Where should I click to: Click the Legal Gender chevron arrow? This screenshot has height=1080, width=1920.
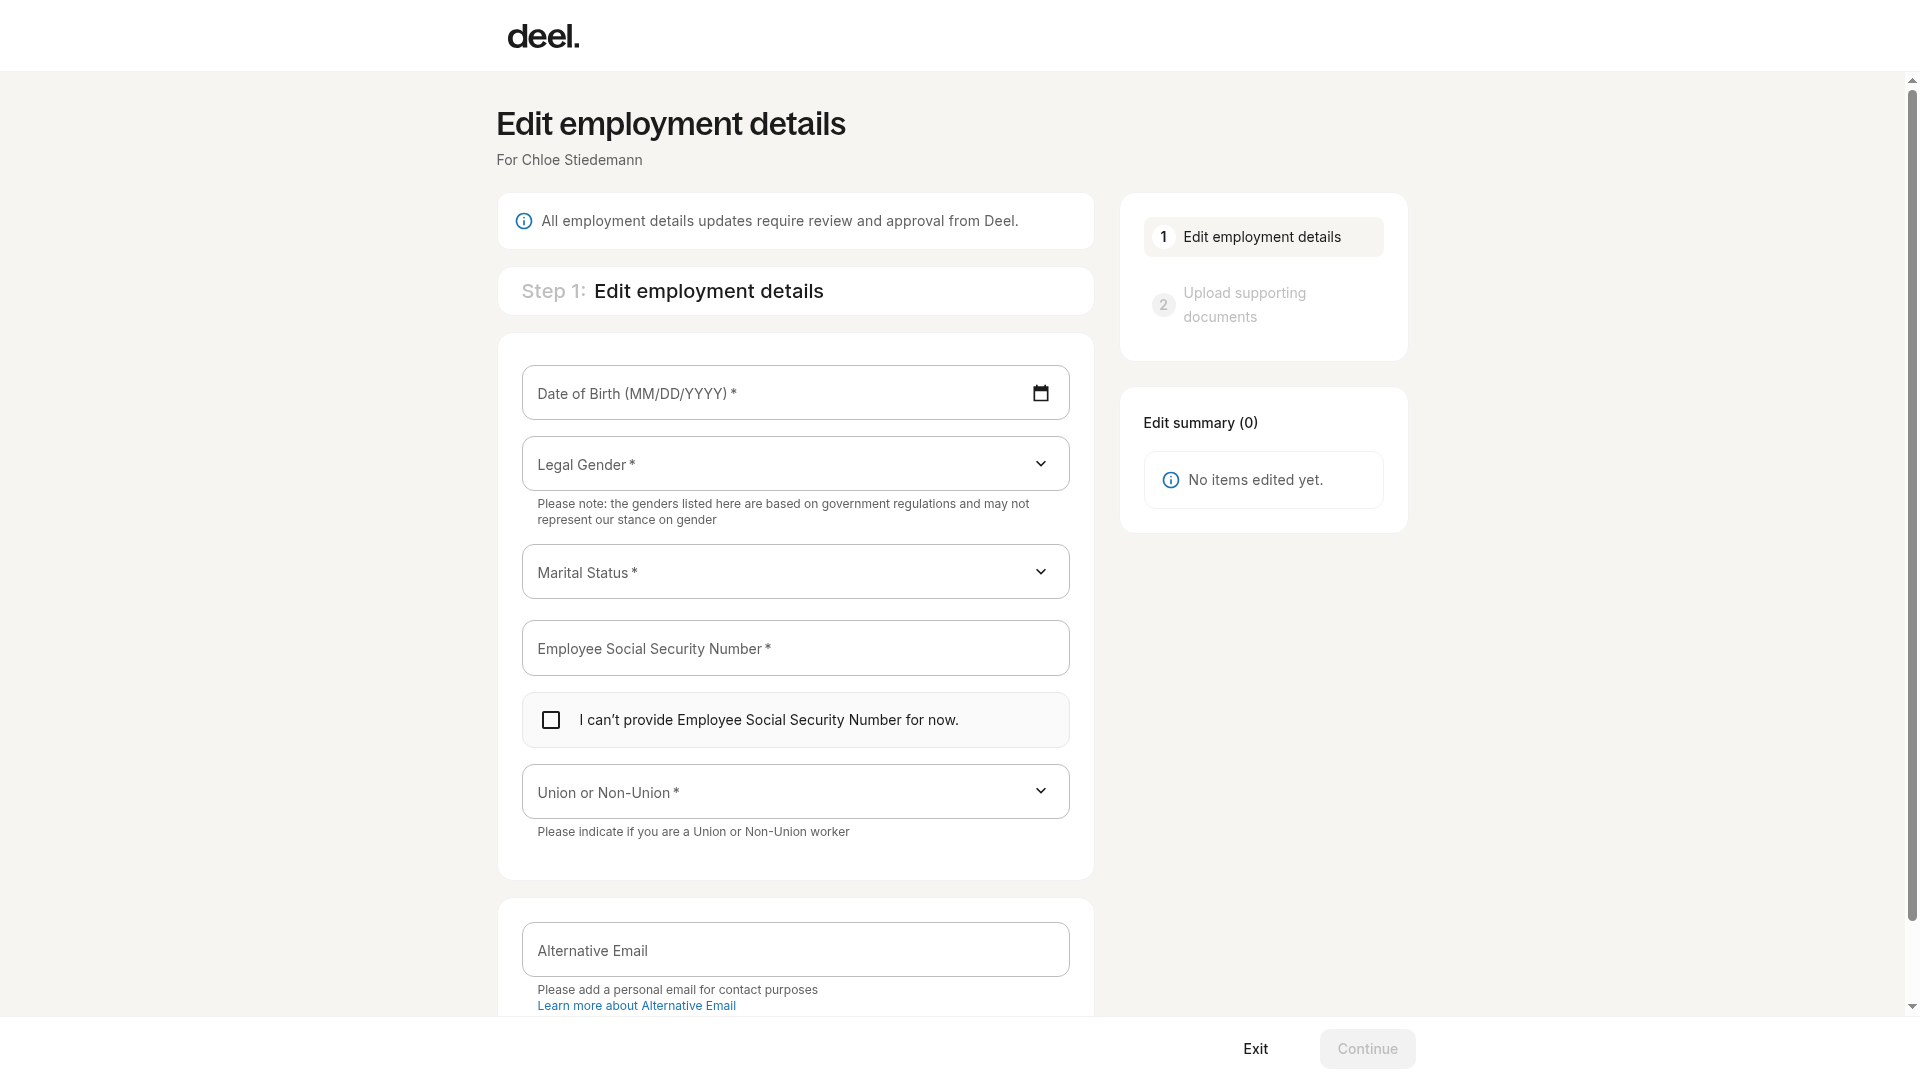point(1040,464)
